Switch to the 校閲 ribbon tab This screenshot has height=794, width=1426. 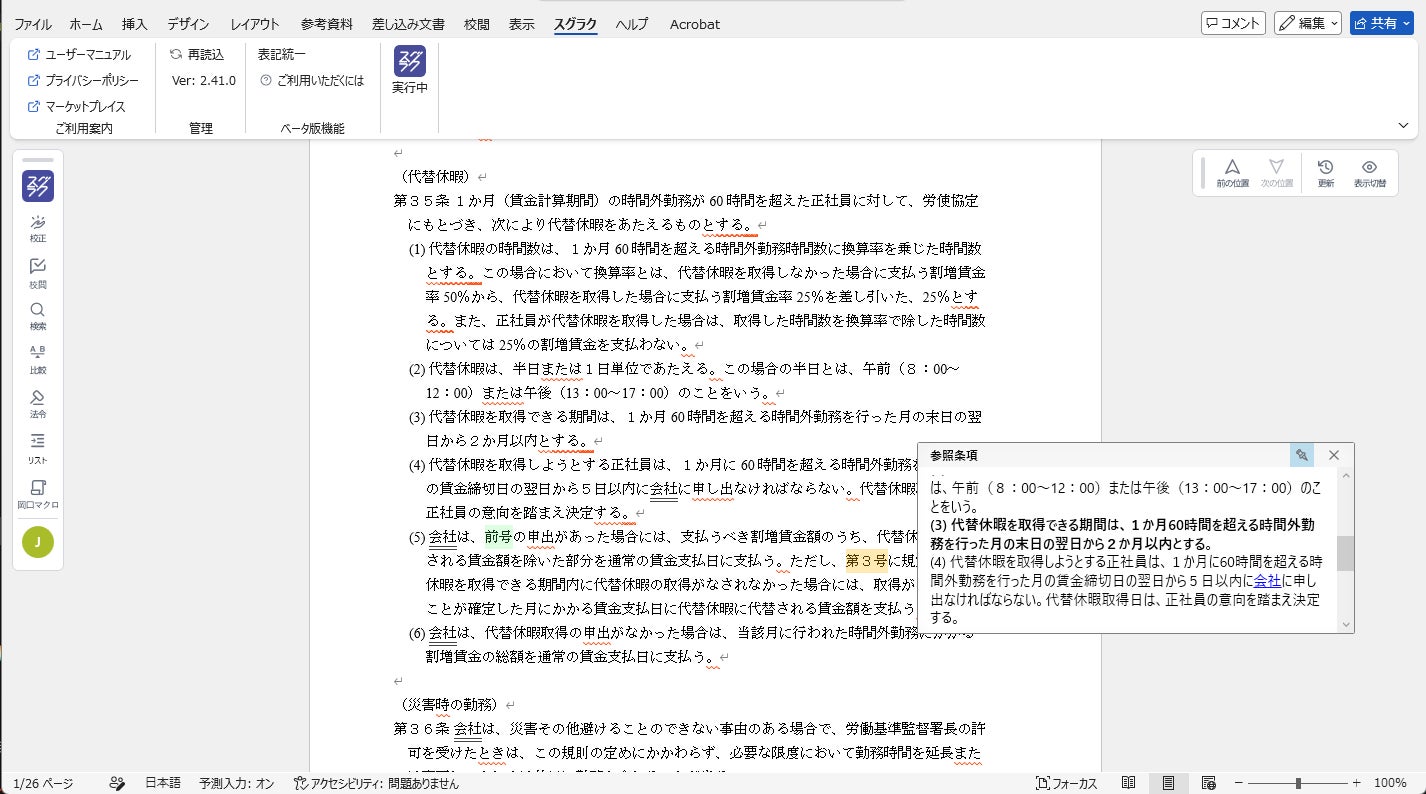pyautogui.click(x=477, y=24)
